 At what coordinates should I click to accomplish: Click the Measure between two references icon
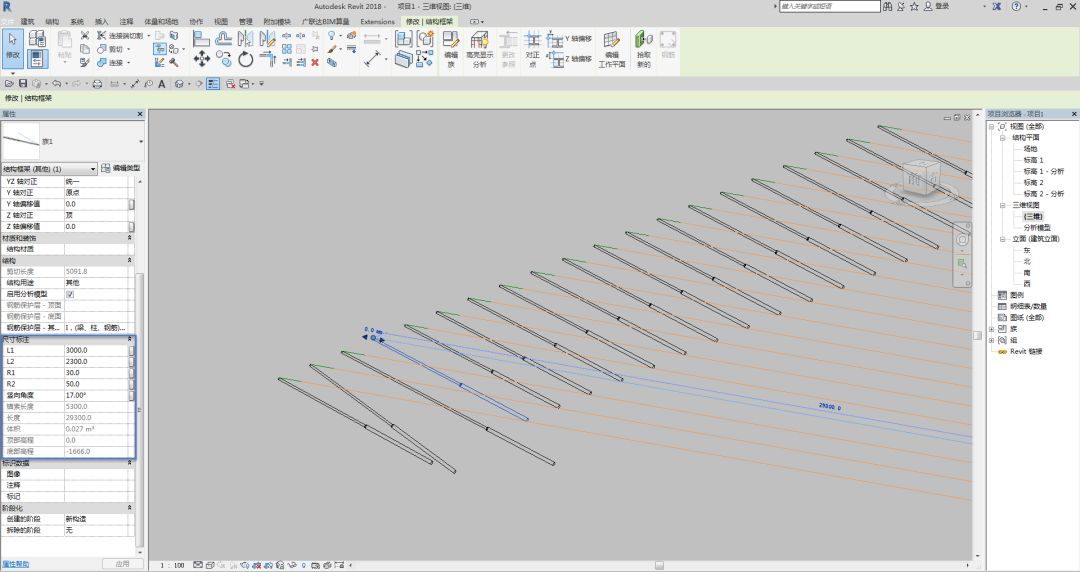coord(373,59)
